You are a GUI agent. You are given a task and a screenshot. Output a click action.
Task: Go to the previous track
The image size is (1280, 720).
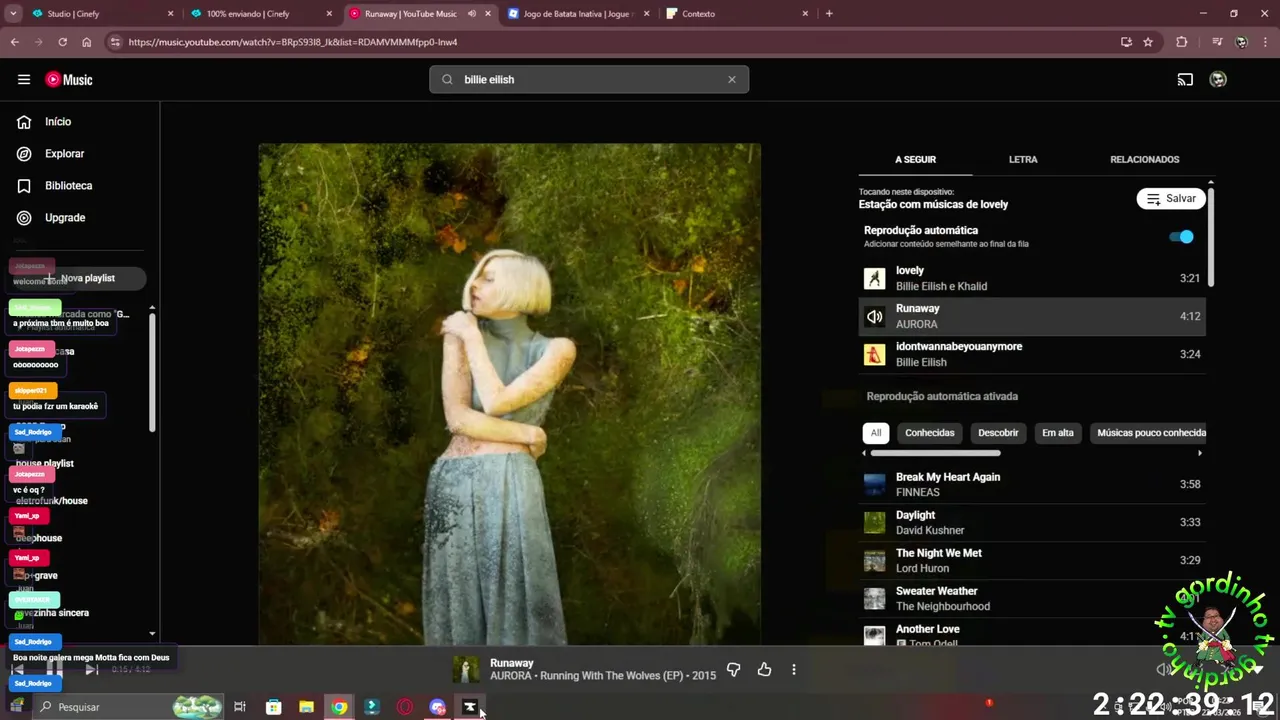(x=17, y=669)
